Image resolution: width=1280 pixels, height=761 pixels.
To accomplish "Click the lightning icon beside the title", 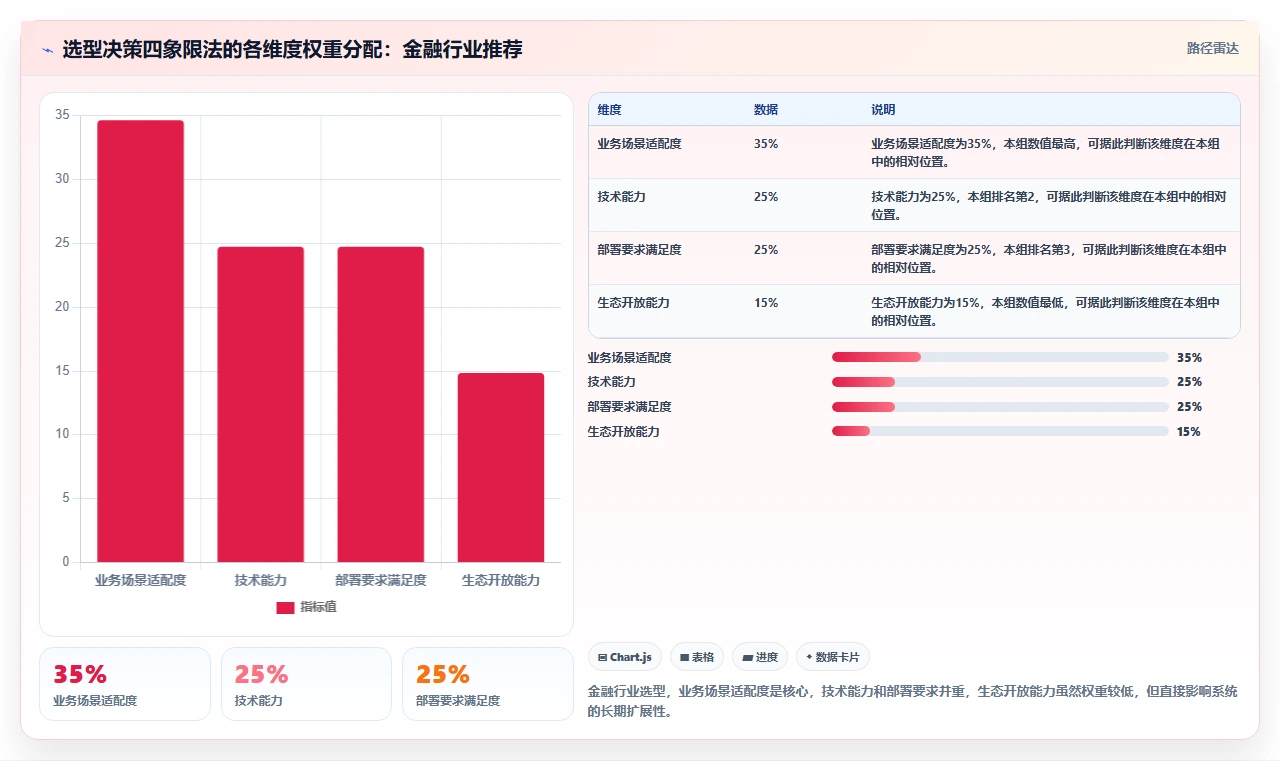I will [x=47, y=50].
